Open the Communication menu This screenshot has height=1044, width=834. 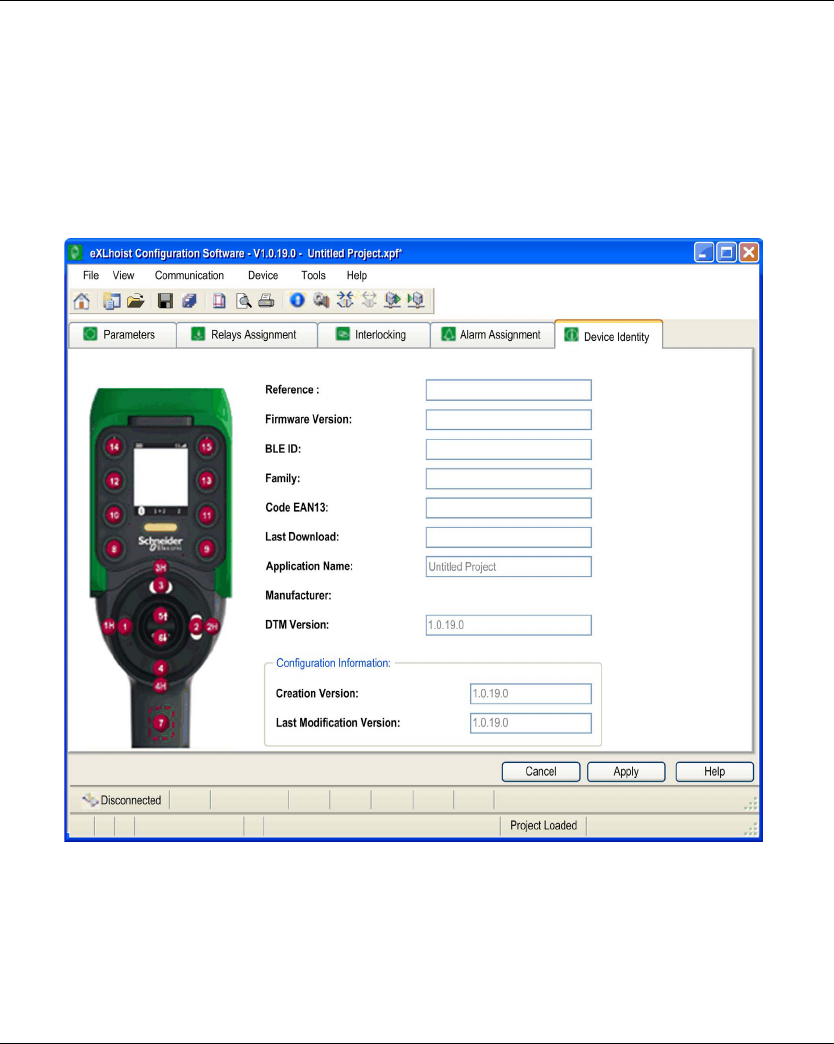point(189,275)
